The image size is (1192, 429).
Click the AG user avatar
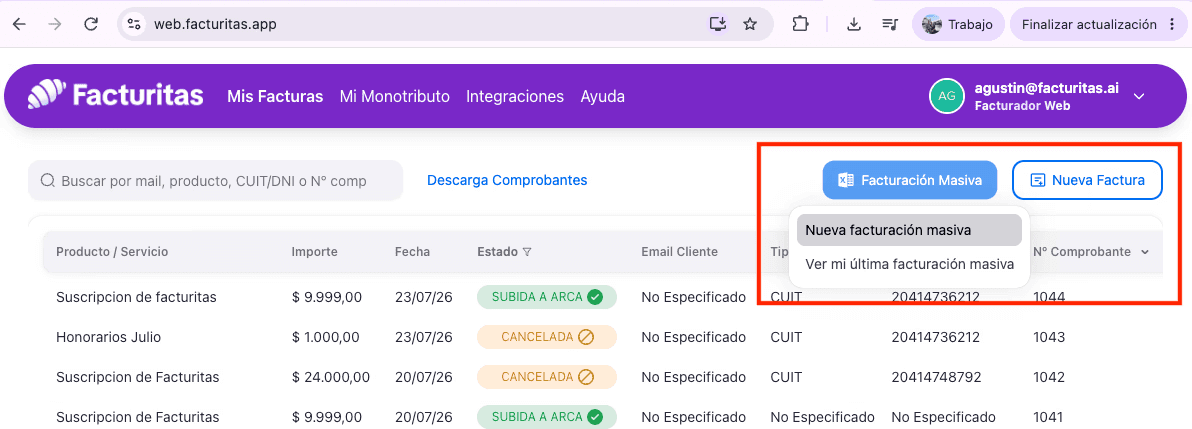[946, 96]
